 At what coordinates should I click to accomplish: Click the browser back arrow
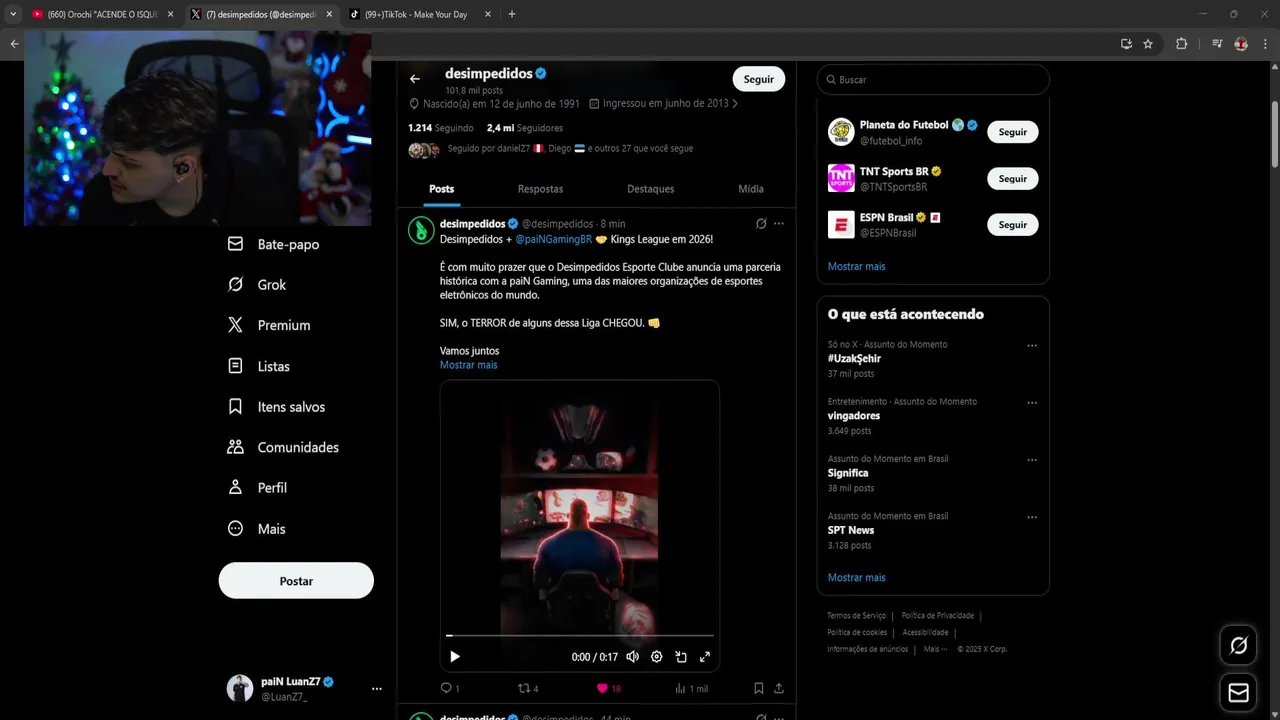tap(14, 44)
